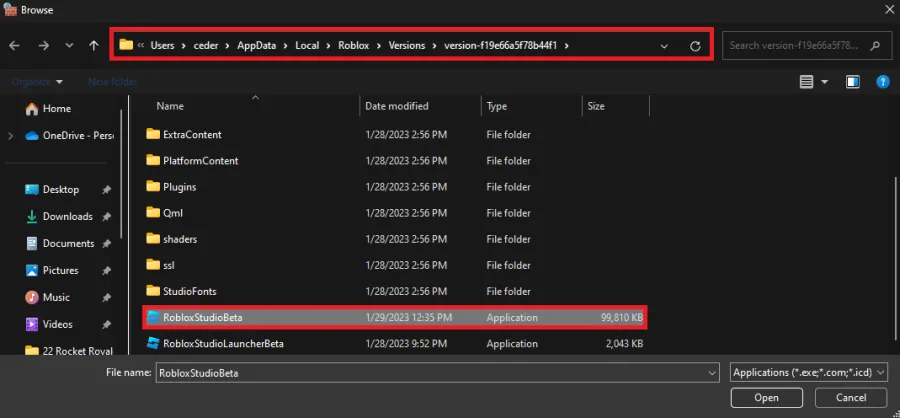Select Local in the address path
The width and height of the screenshot is (900, 418).
[307, 46]
